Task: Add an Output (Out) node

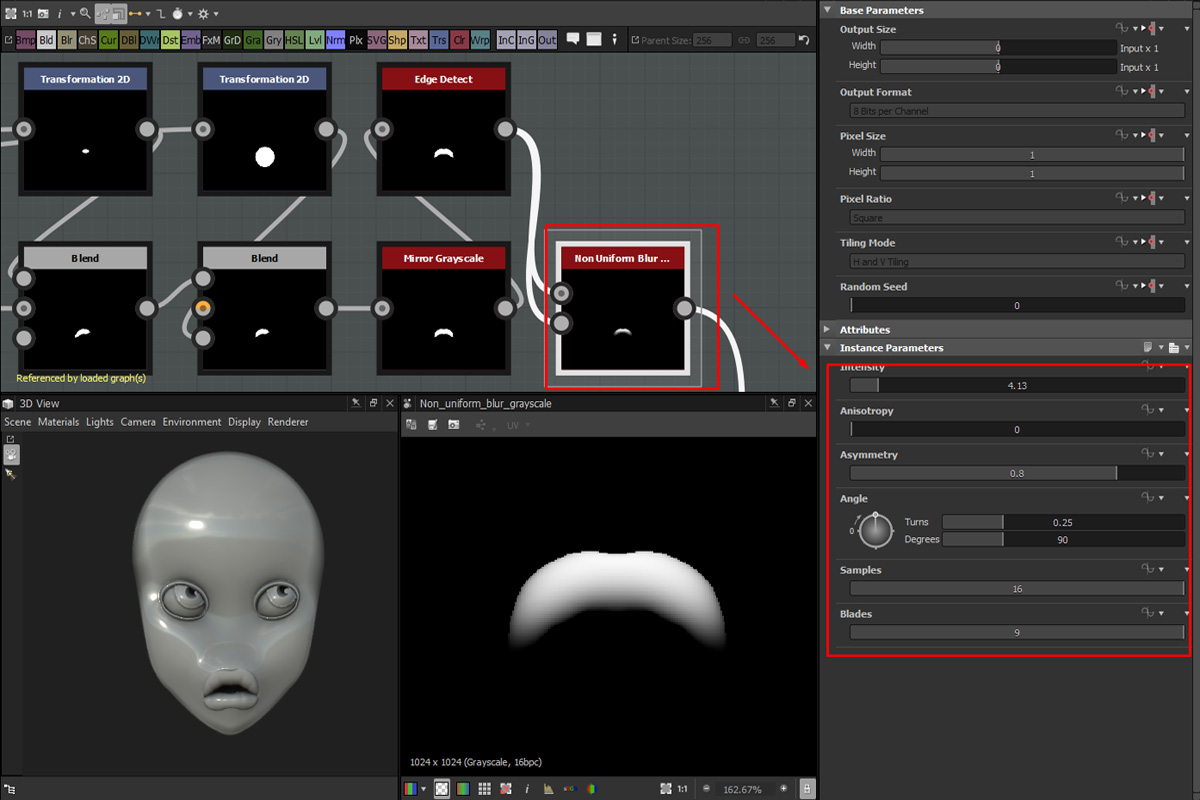Action: coord(547,40)
